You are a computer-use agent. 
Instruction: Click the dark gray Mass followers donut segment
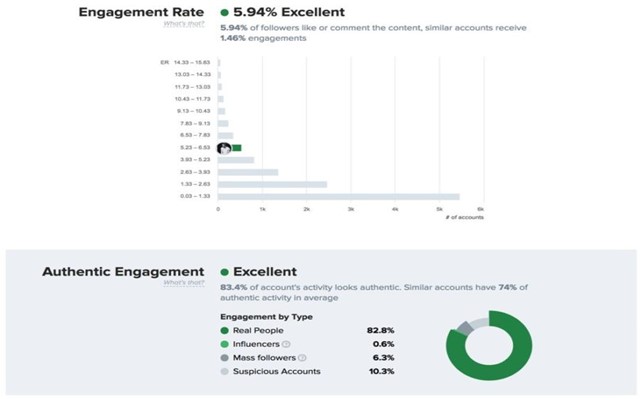[465, 327]
